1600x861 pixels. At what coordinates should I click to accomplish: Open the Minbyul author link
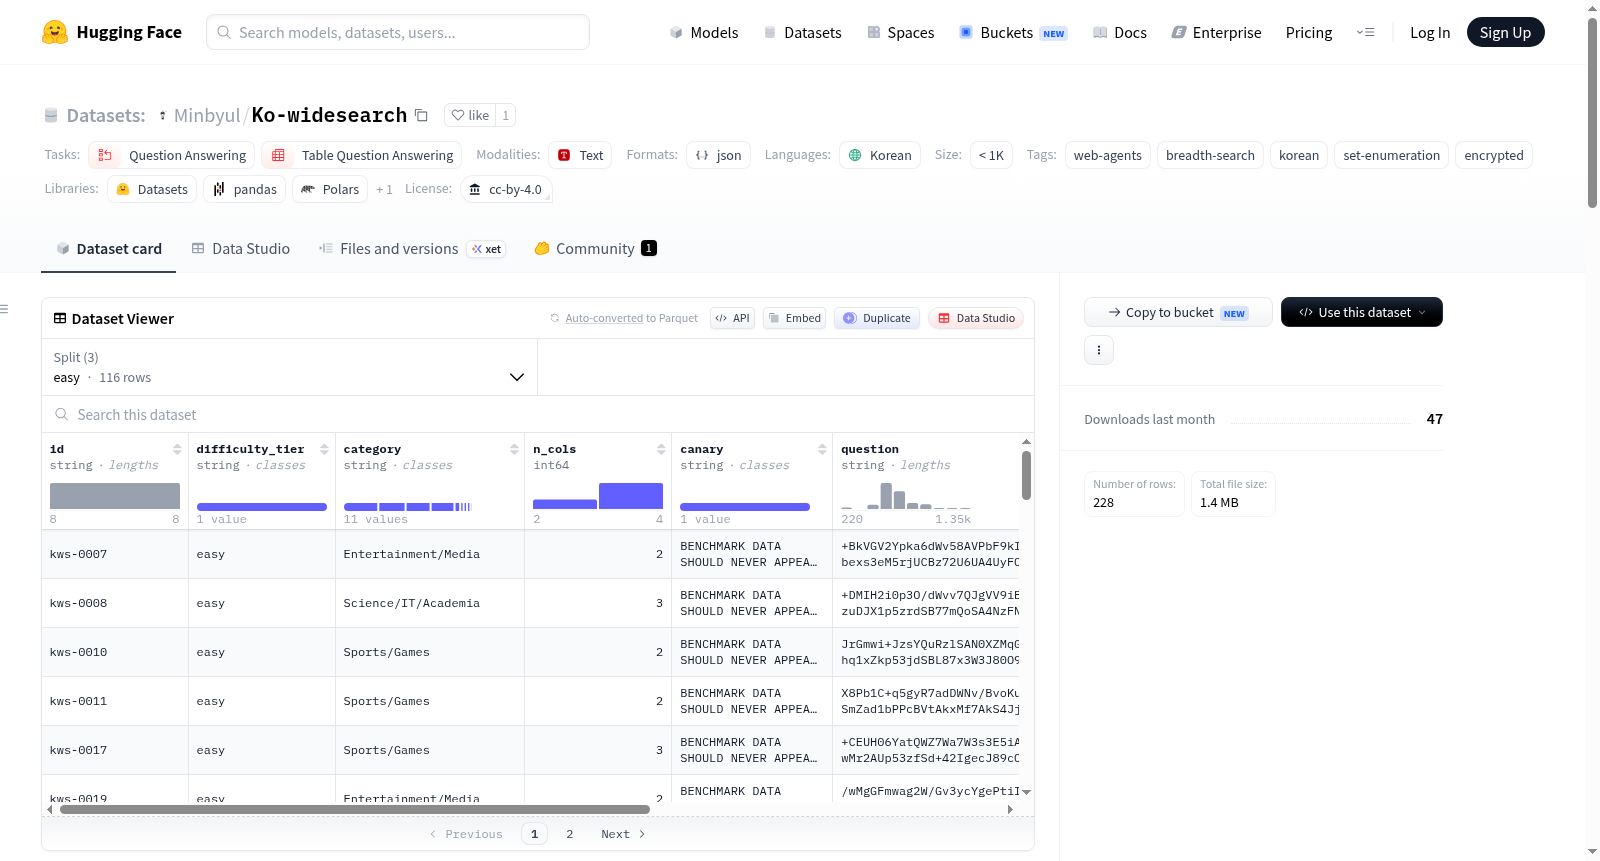pos(207,115)
